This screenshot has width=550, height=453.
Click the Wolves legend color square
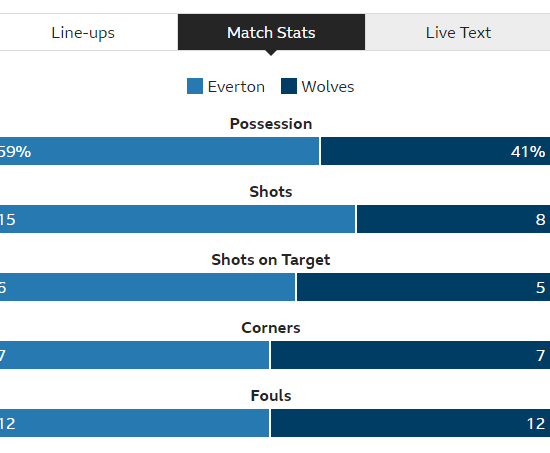click(x=289, y=86)
